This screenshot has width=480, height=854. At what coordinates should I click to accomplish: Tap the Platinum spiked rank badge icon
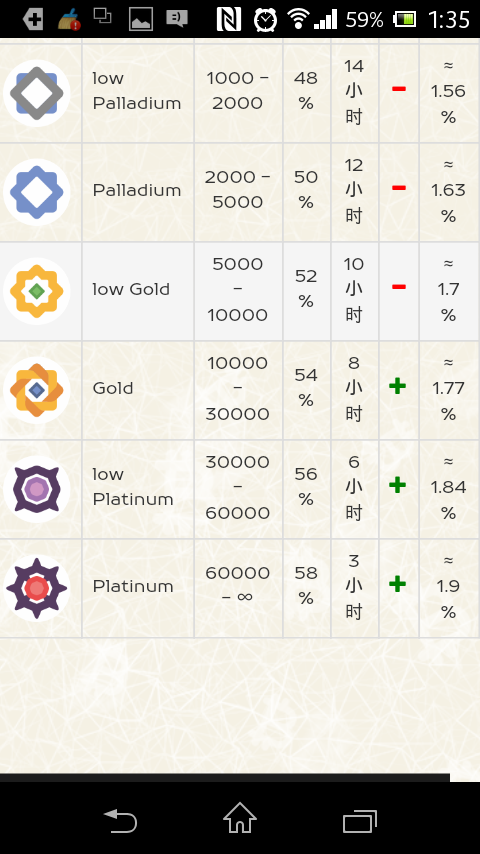click(37, 588)
